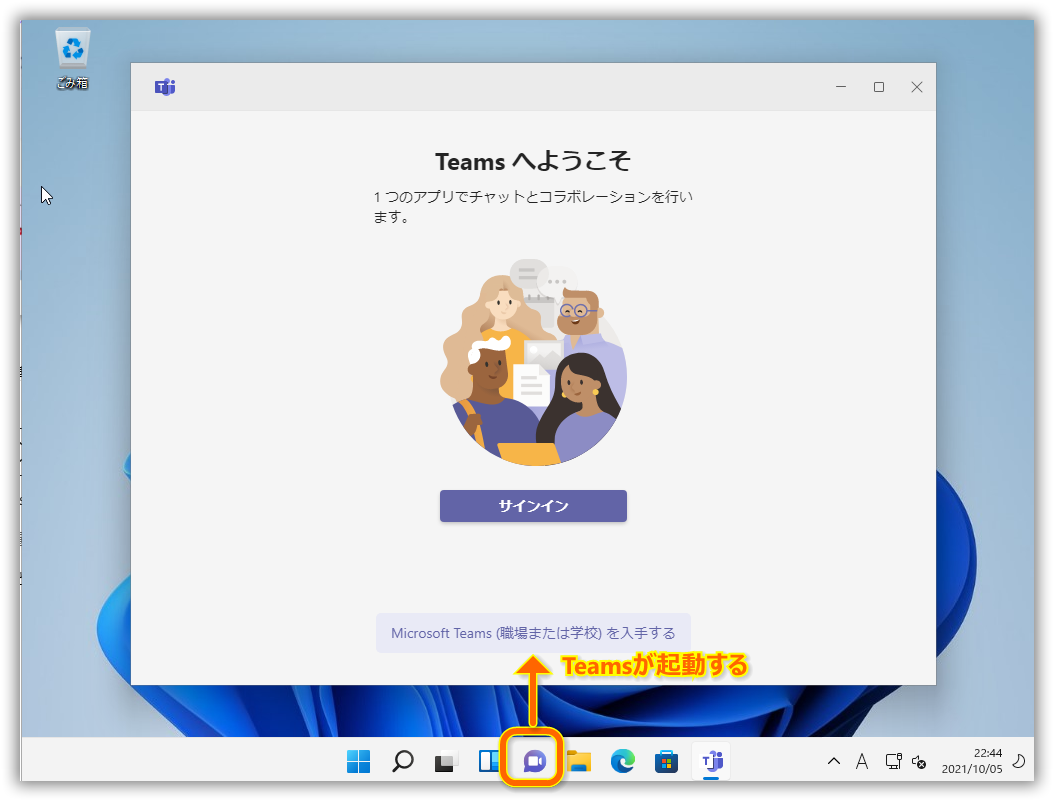Click the サインイン button

pos(533,506)
